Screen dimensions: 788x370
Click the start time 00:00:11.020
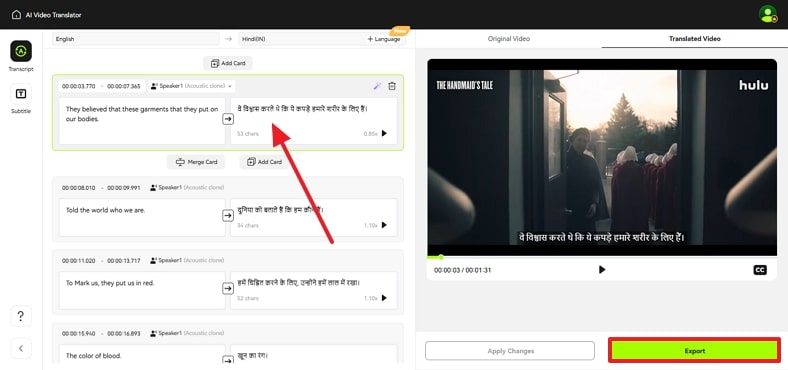click(x=78, y=260)
